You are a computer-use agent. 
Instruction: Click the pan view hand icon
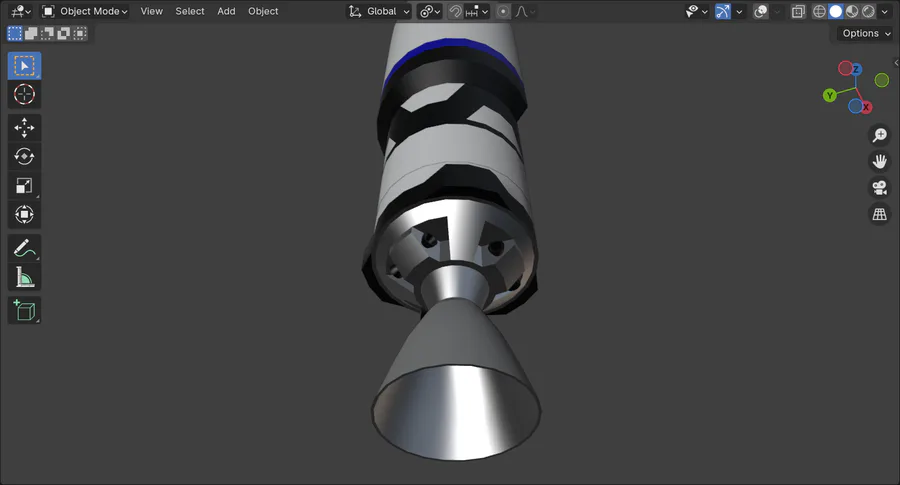pyautogui.click(x=879, y=161)
